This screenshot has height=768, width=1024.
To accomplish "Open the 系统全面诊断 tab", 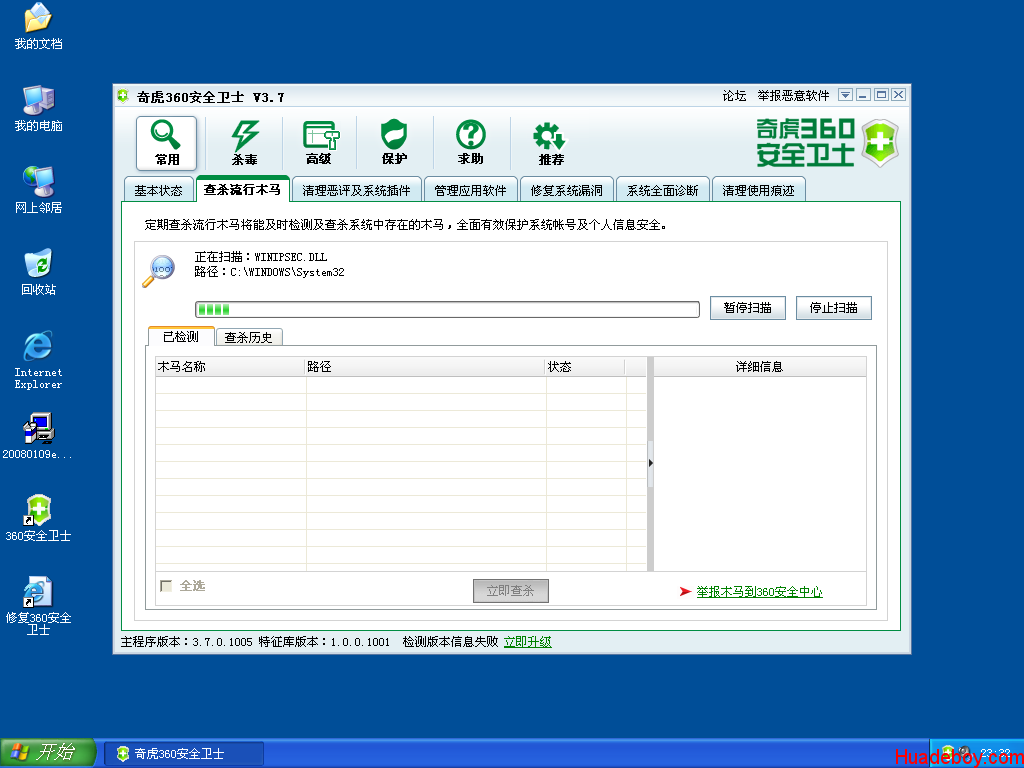I will (x=662, y=191).
